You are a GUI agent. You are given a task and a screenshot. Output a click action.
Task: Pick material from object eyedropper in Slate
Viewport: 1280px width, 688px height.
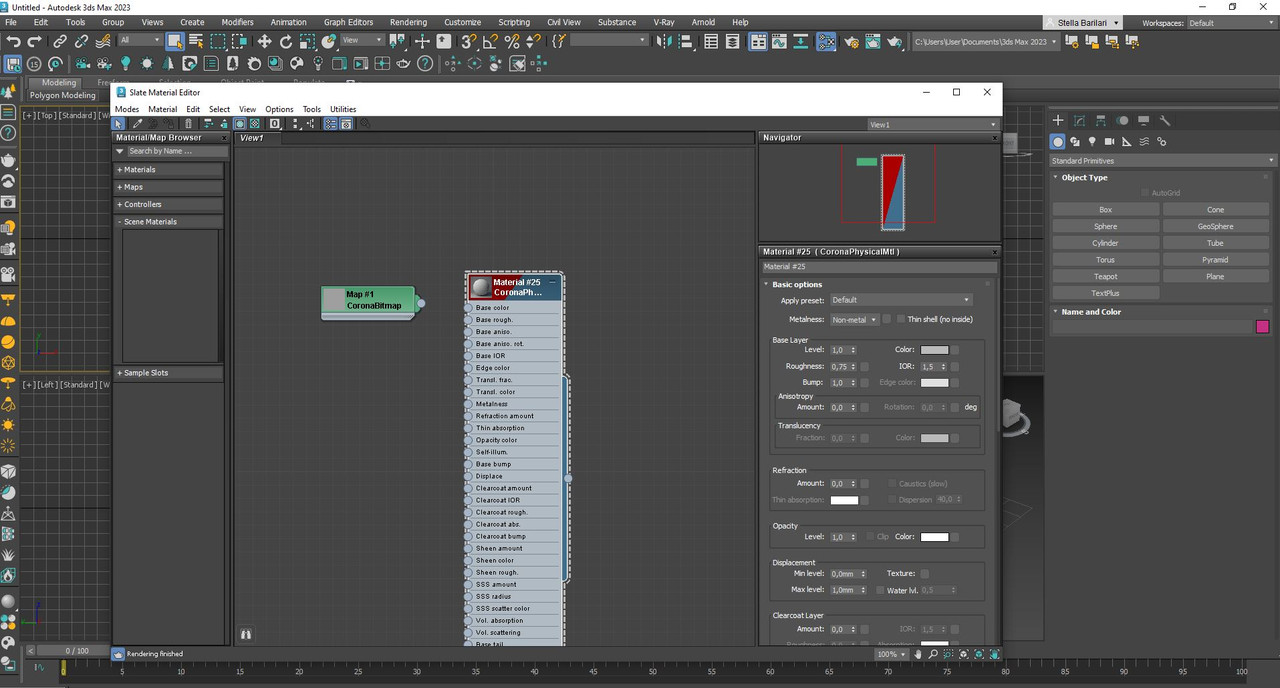point(135,124)
